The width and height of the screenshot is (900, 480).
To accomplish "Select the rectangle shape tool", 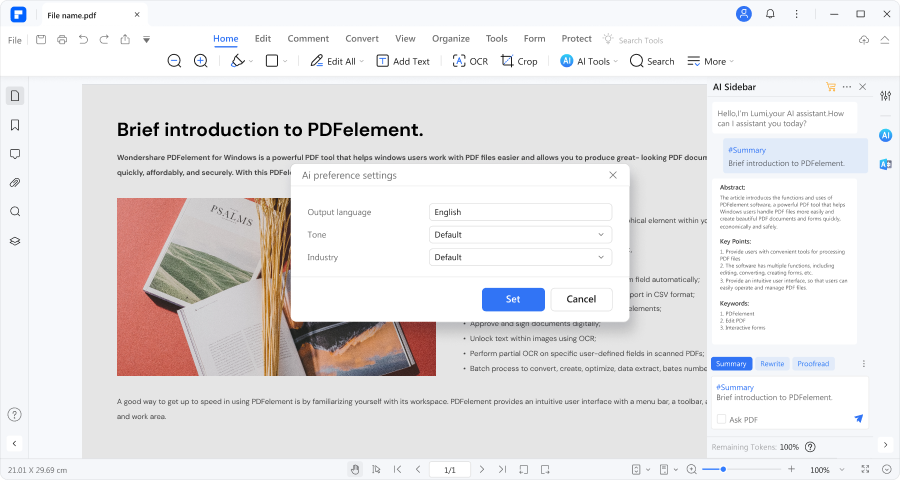I will [272, 61].
